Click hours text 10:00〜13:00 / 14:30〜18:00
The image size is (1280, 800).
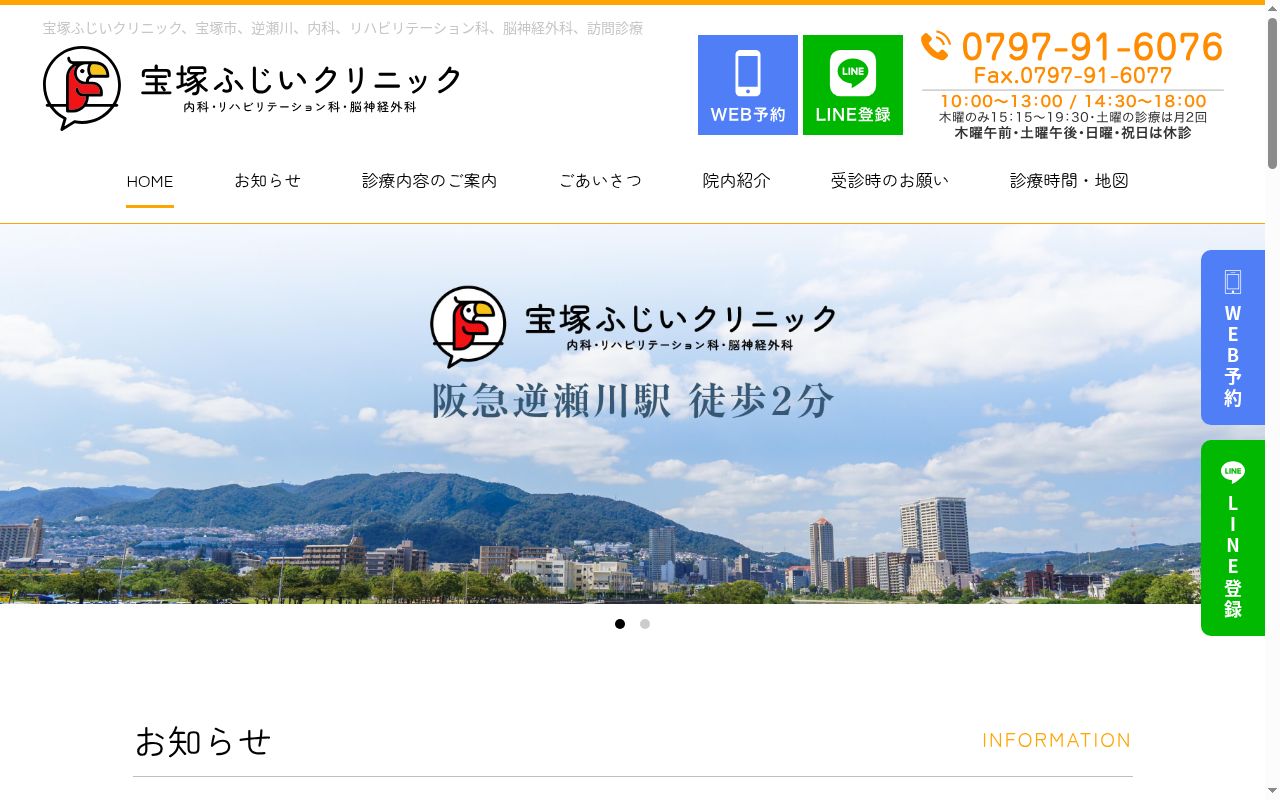[1073, 101]
